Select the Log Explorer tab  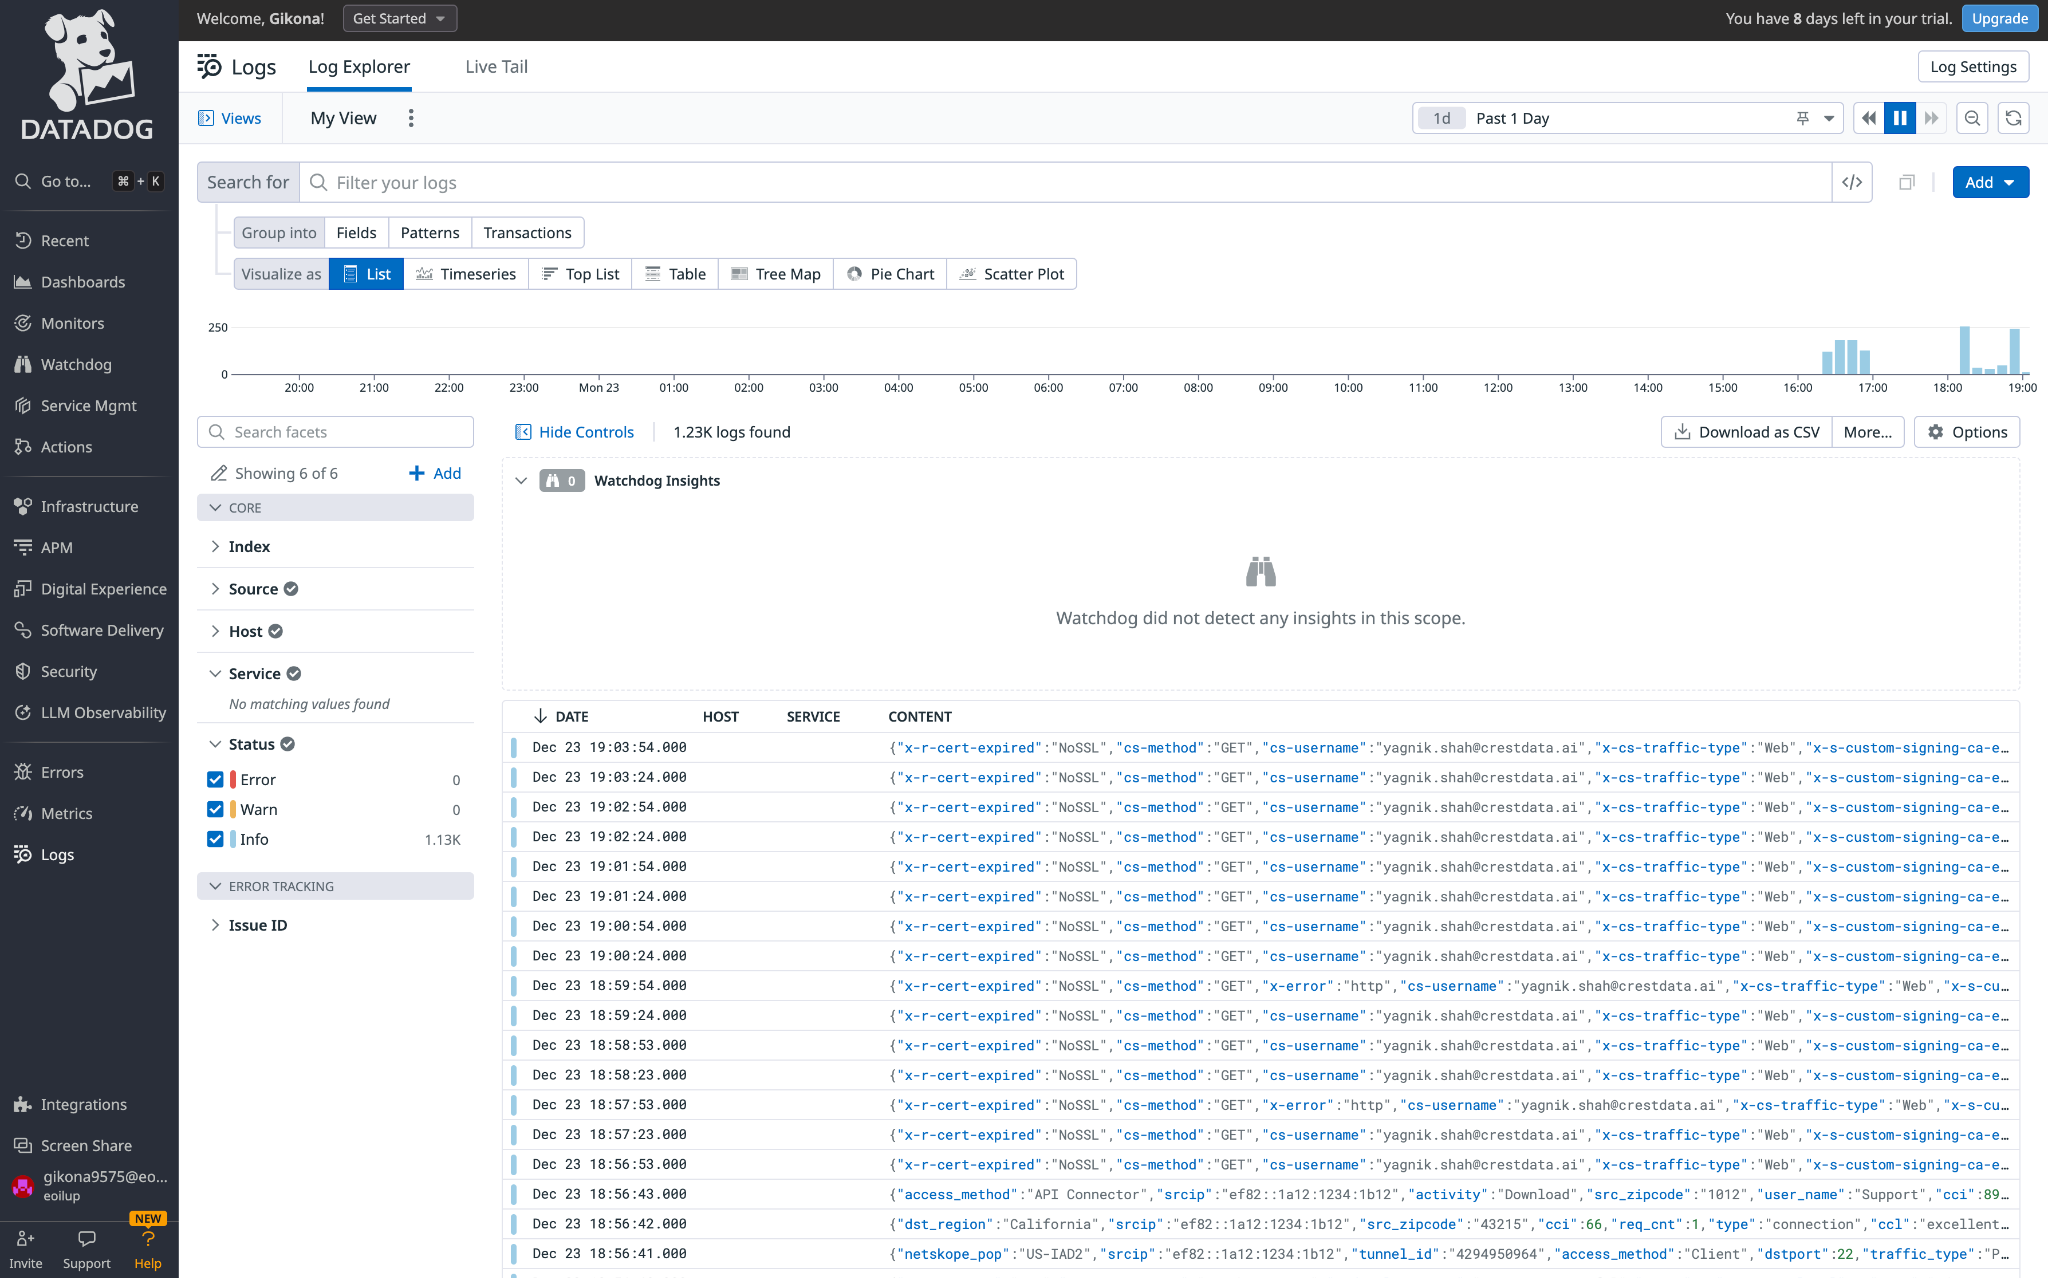tap(359, 67)
